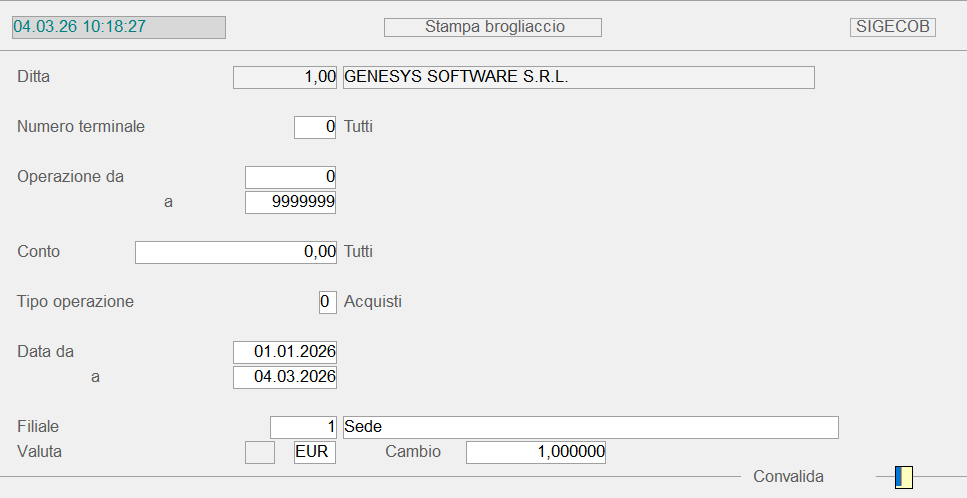Click the Acquisti operation type description

coord(373,302)
